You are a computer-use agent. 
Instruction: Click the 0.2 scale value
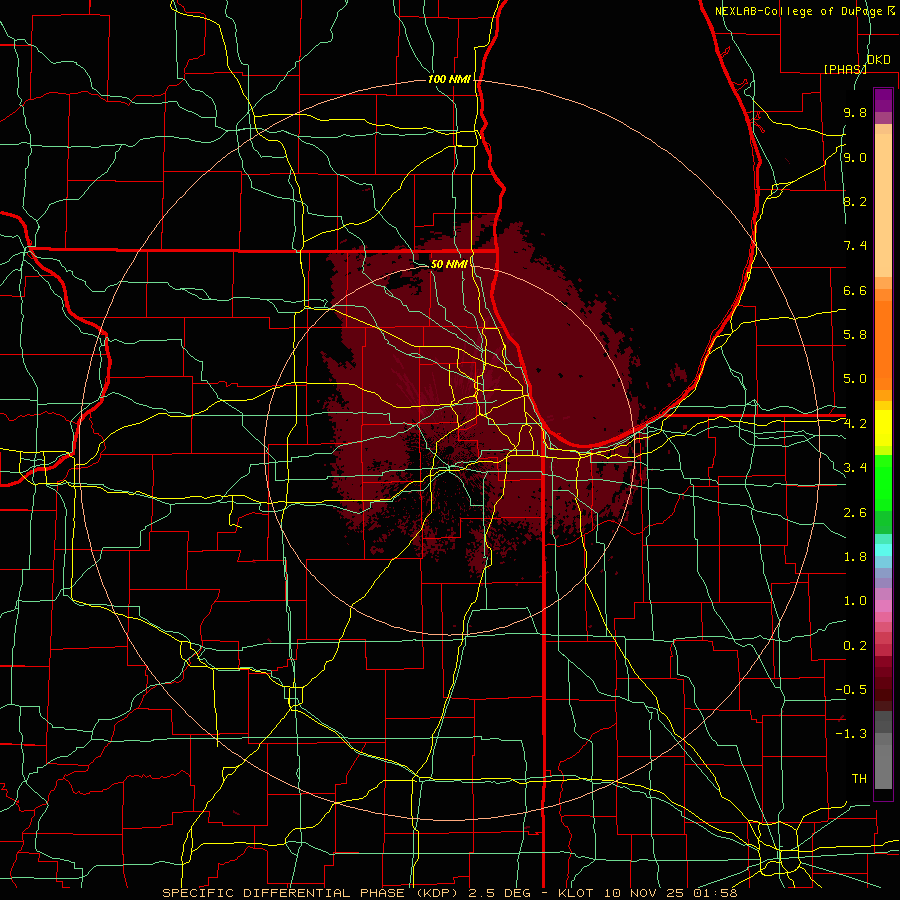855,646
